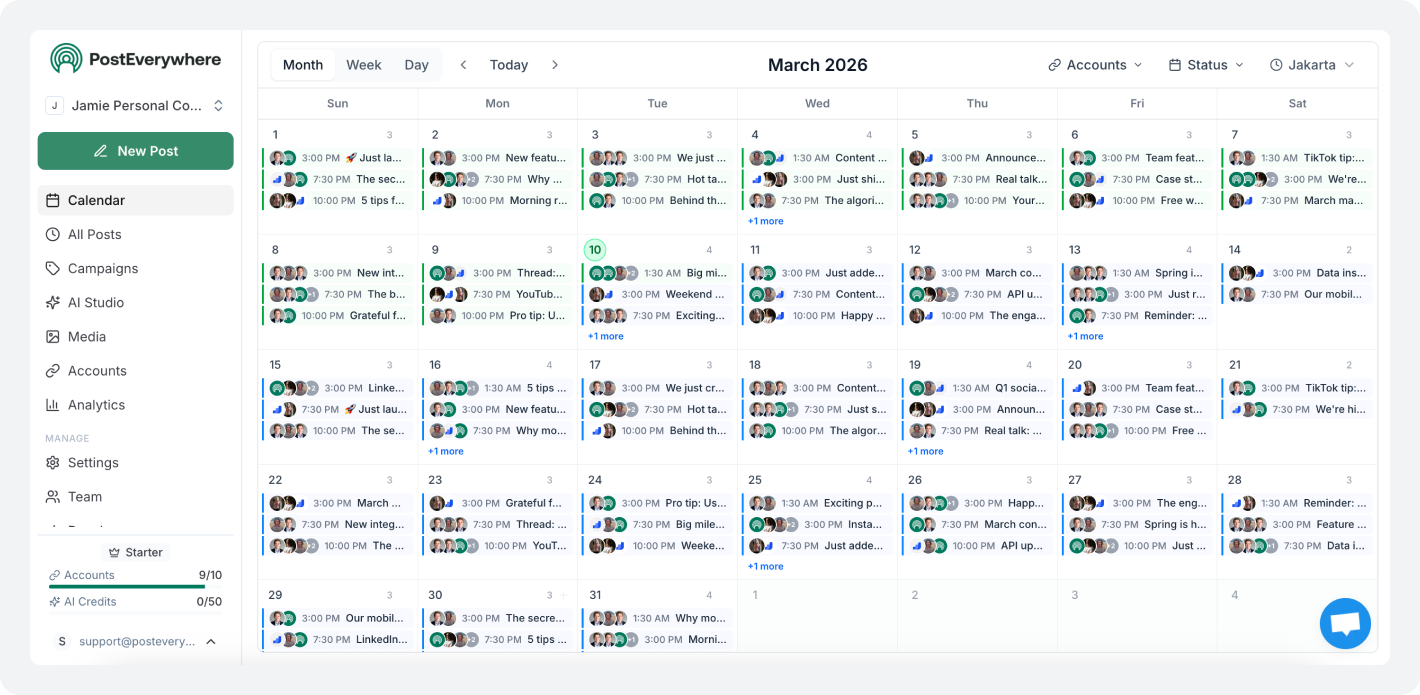1420x695 pixels.
Task: Click the Settings gear icon
Action: (53, 463)
